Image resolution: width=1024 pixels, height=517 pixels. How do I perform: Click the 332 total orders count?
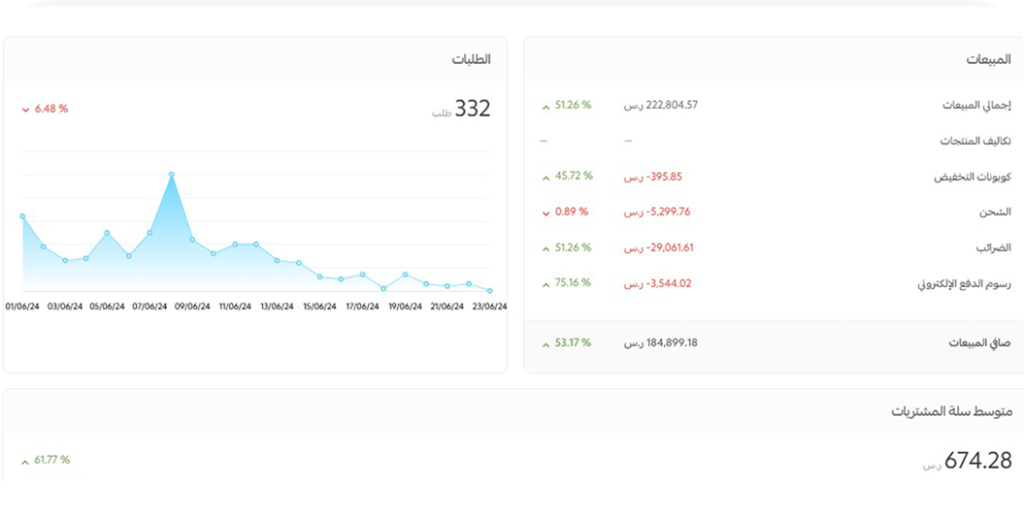pyautogui.click(x=472, y=109)
